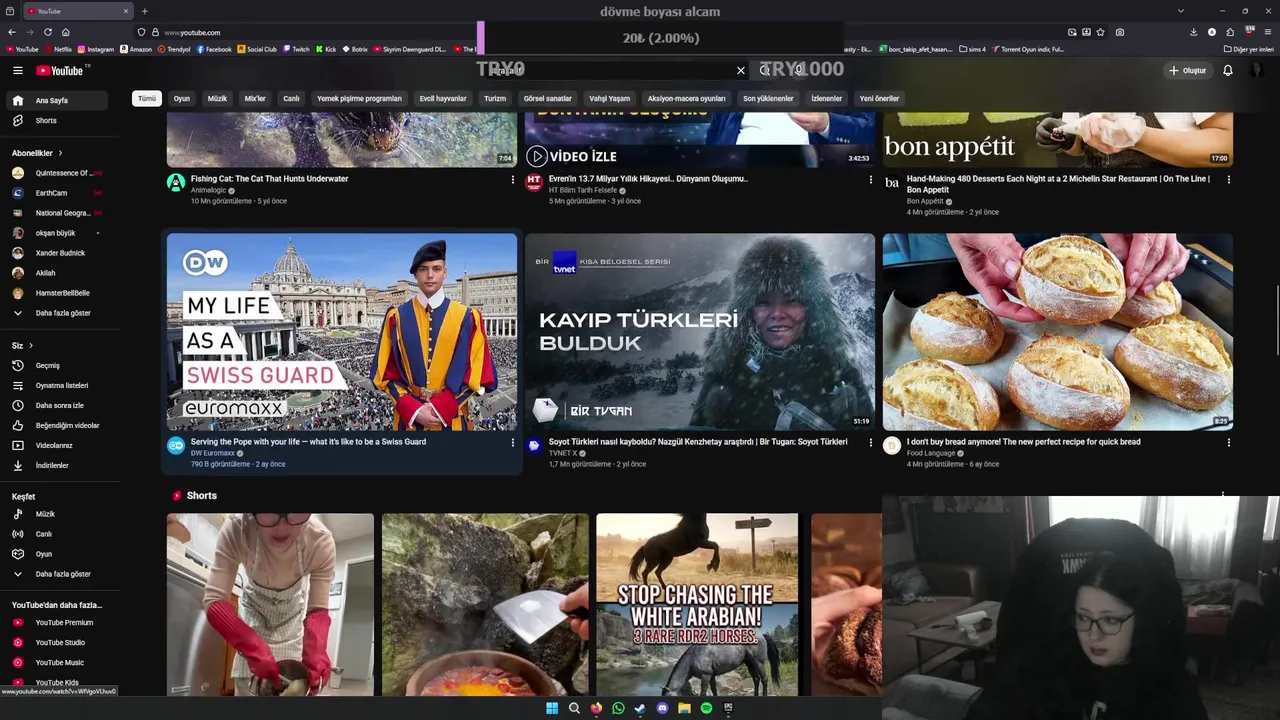The width and height of the screenshot is (1280, 720).
Task: Select the Tümü filter chip
Action: [147, 99]
